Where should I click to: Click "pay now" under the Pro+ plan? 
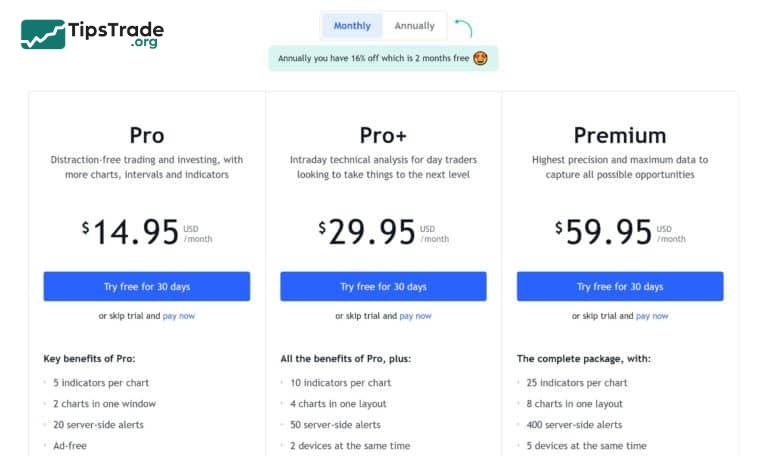[415, 316]
